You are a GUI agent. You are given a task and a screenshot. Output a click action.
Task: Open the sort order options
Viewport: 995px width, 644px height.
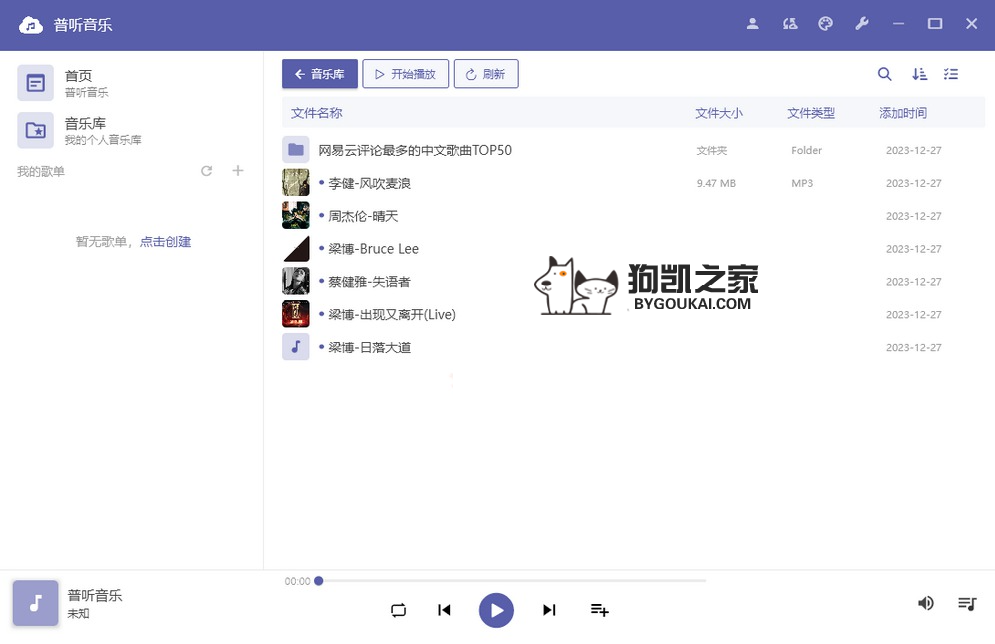[919, 74]
